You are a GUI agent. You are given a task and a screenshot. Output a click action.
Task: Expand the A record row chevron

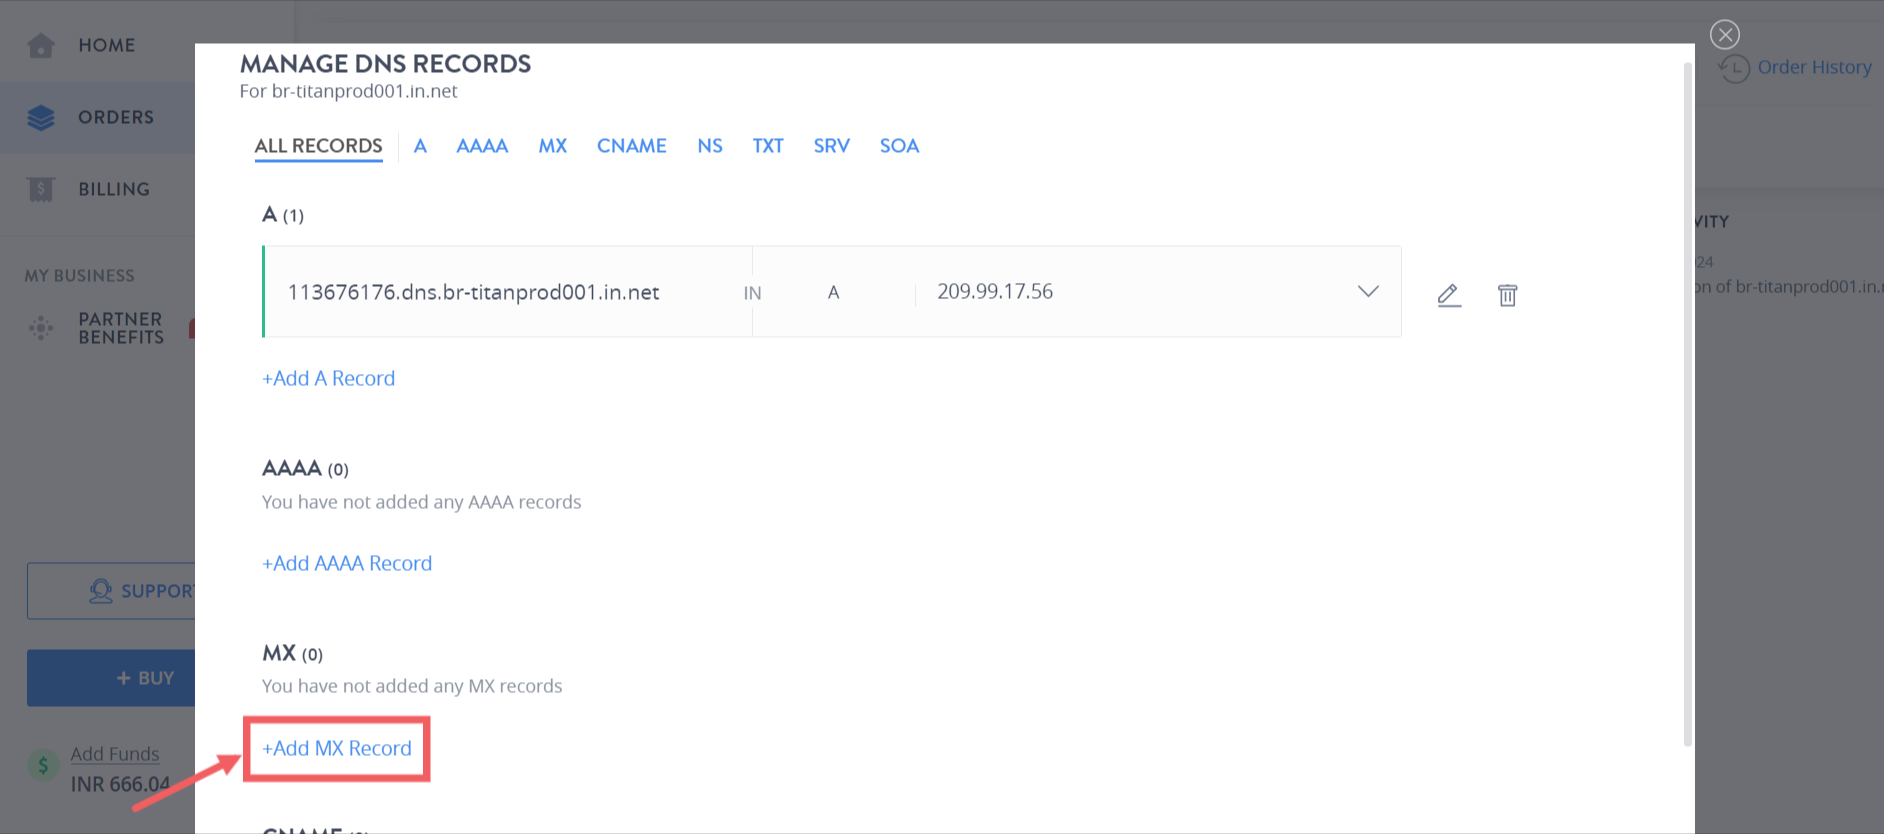pyautogui.click(x=1368, y=291)
